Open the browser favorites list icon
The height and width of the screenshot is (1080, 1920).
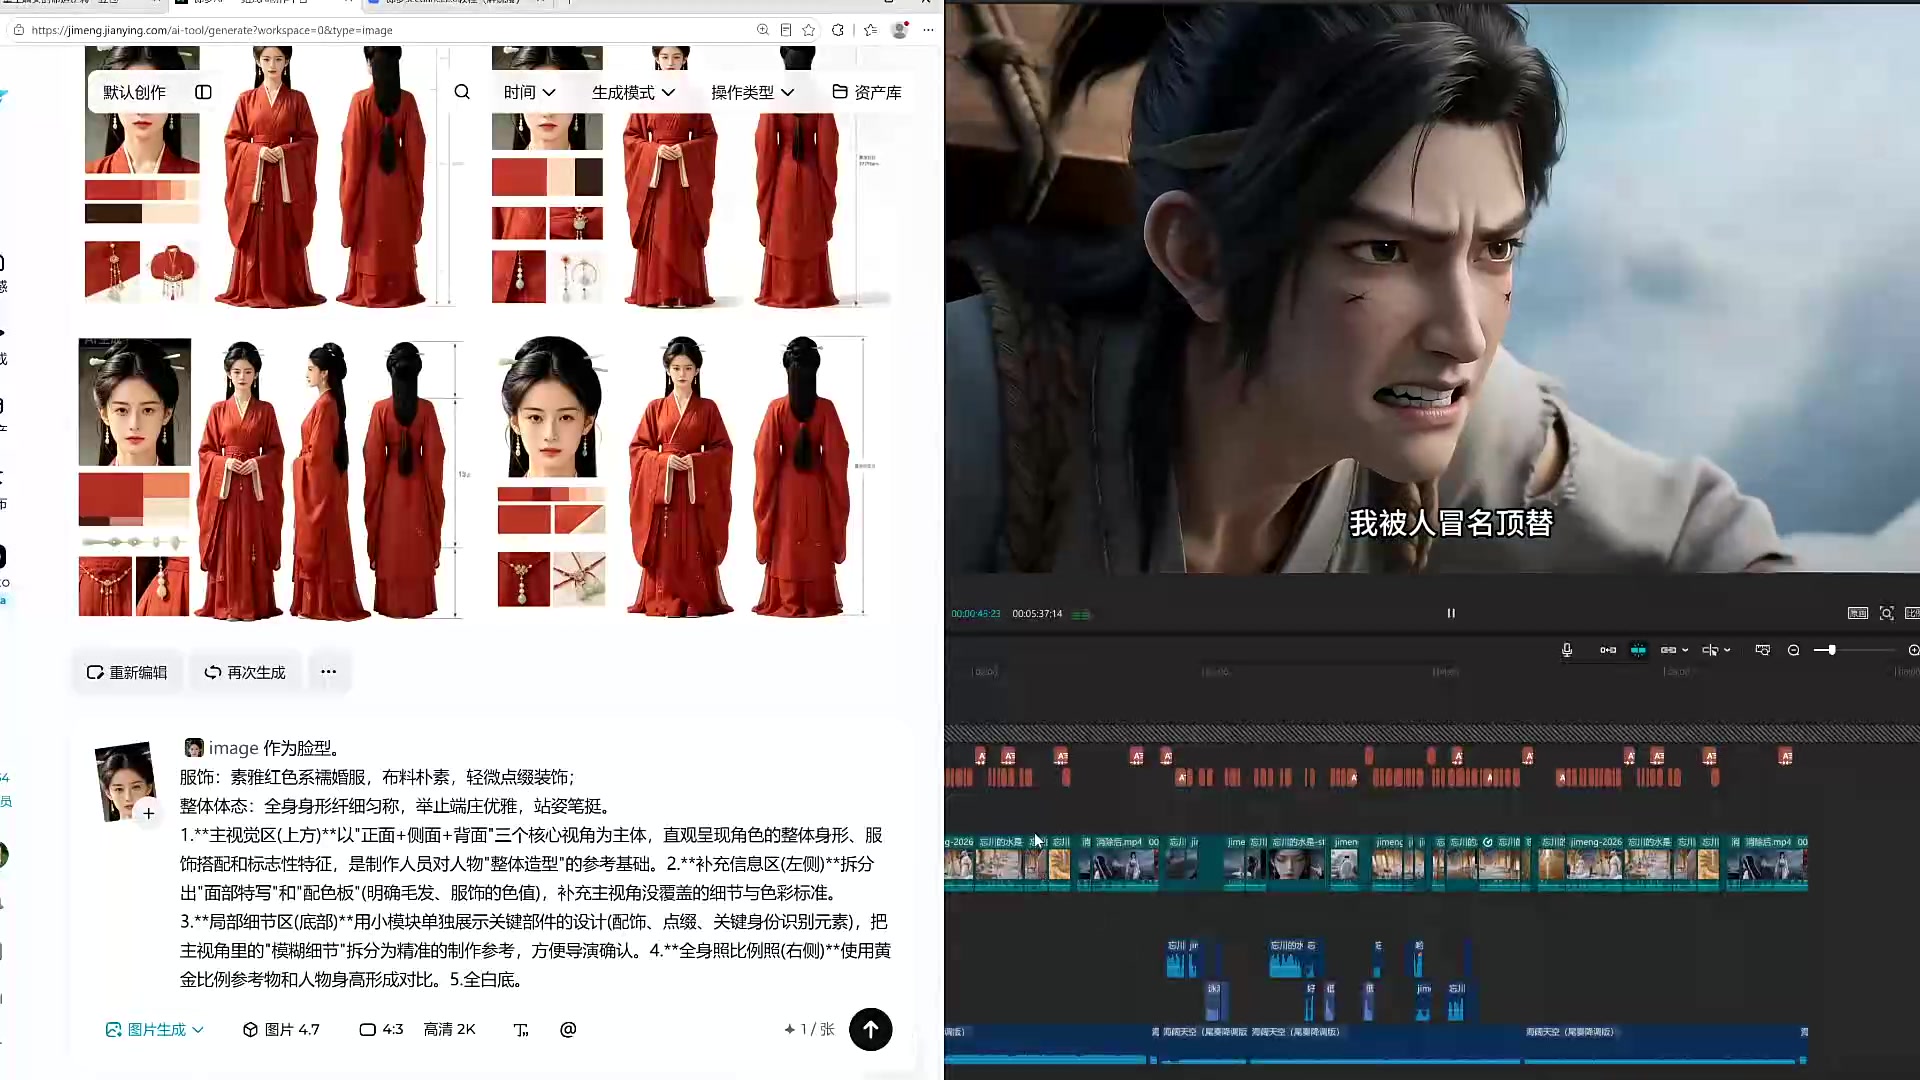[870, 30]
